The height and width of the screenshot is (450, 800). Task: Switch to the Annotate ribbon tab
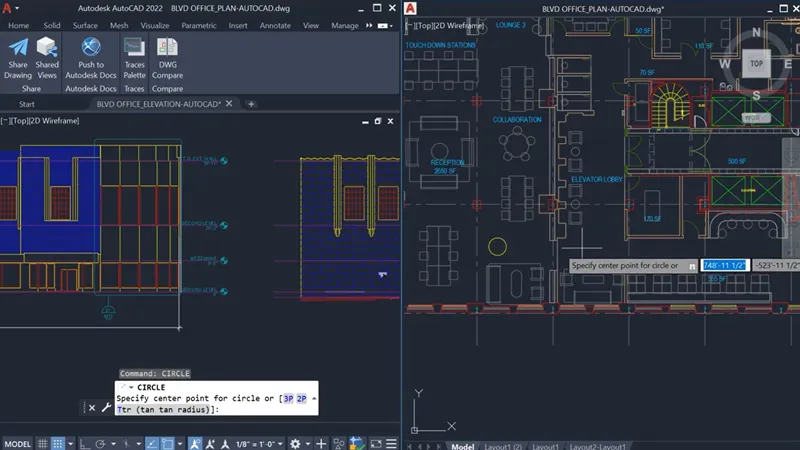click(275, 26)
